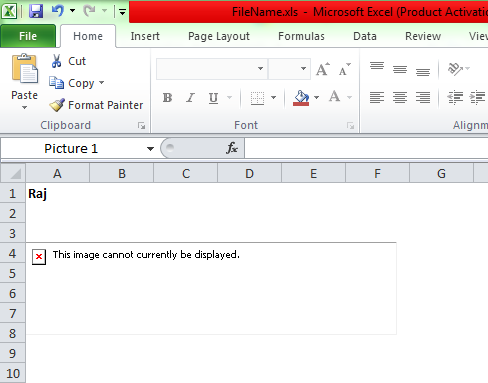Decrease indent

pos(455,97)
